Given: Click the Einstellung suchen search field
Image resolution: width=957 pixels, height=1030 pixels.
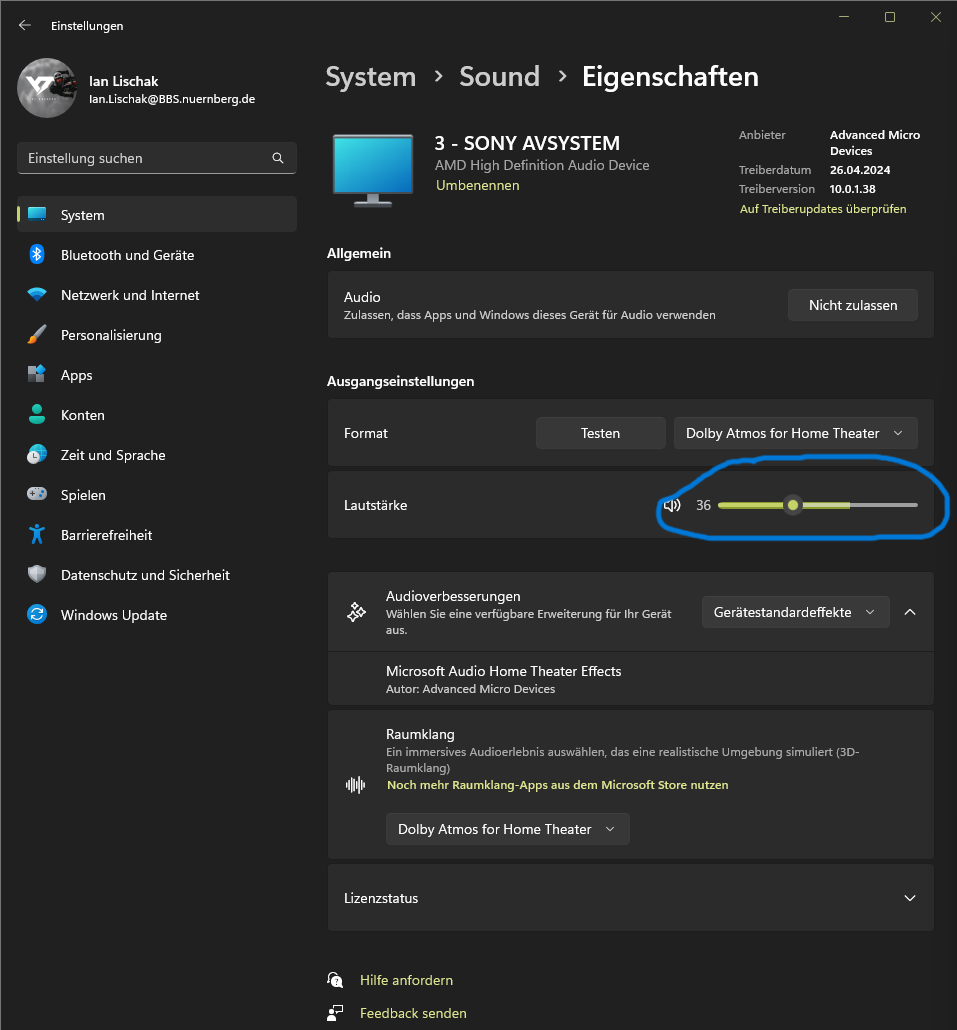Looking at the screenshot, I should point(157,158).
